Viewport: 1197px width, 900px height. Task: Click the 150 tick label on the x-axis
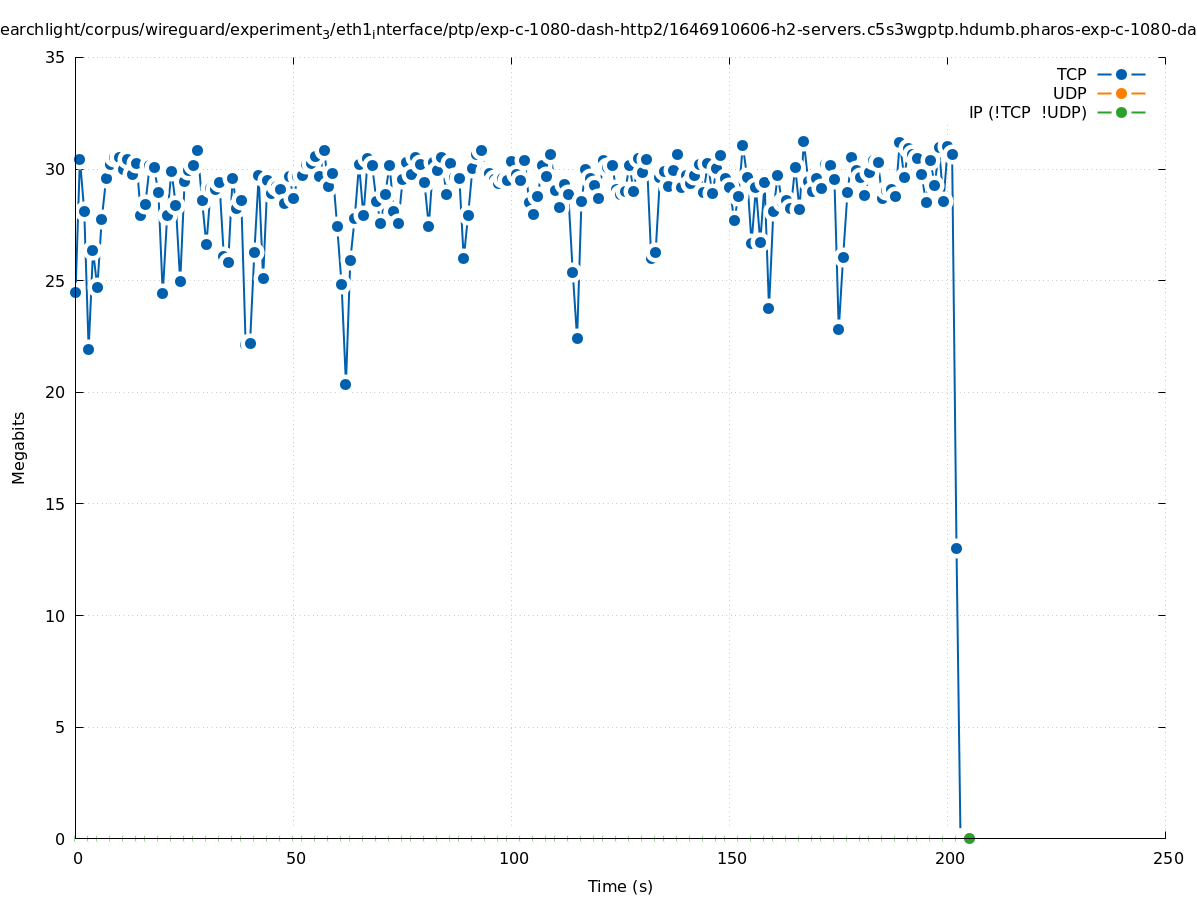click(x=731, y=858)
